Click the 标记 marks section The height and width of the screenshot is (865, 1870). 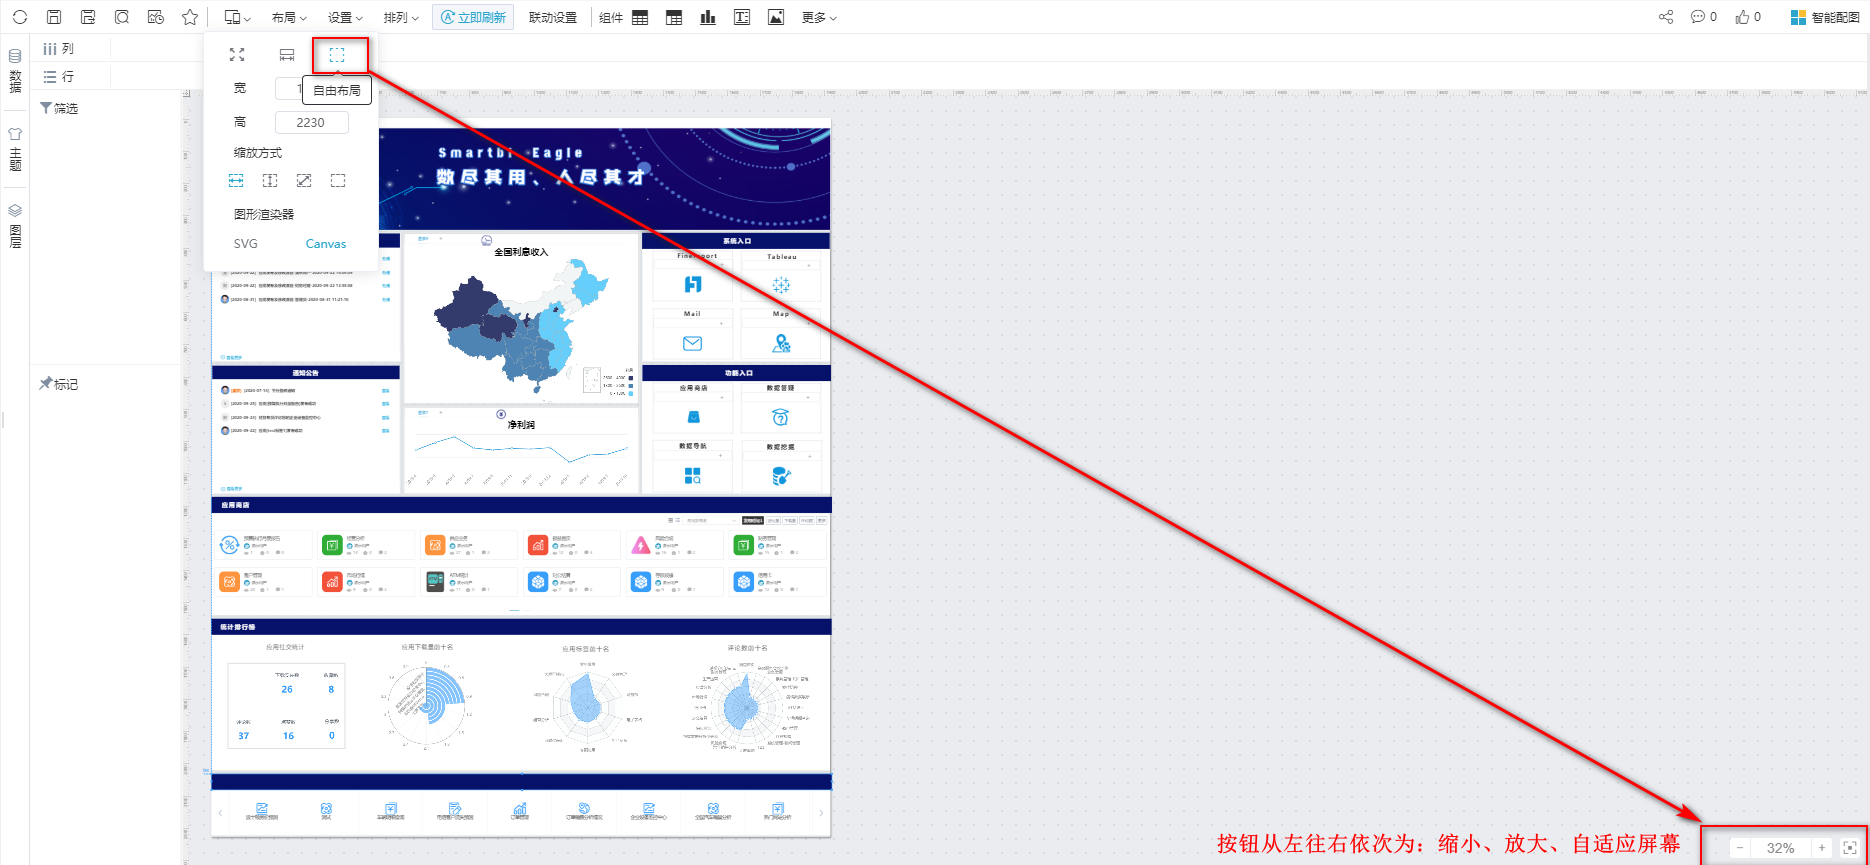[58, 384]
